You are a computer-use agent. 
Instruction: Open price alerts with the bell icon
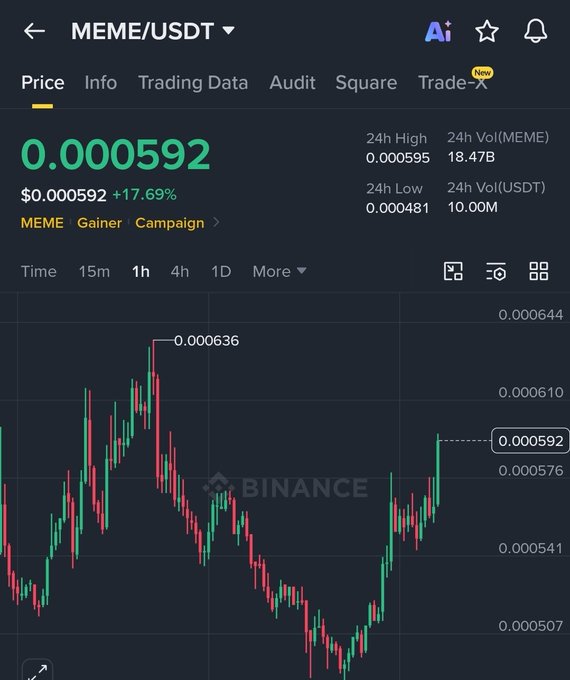pos(535,31)
